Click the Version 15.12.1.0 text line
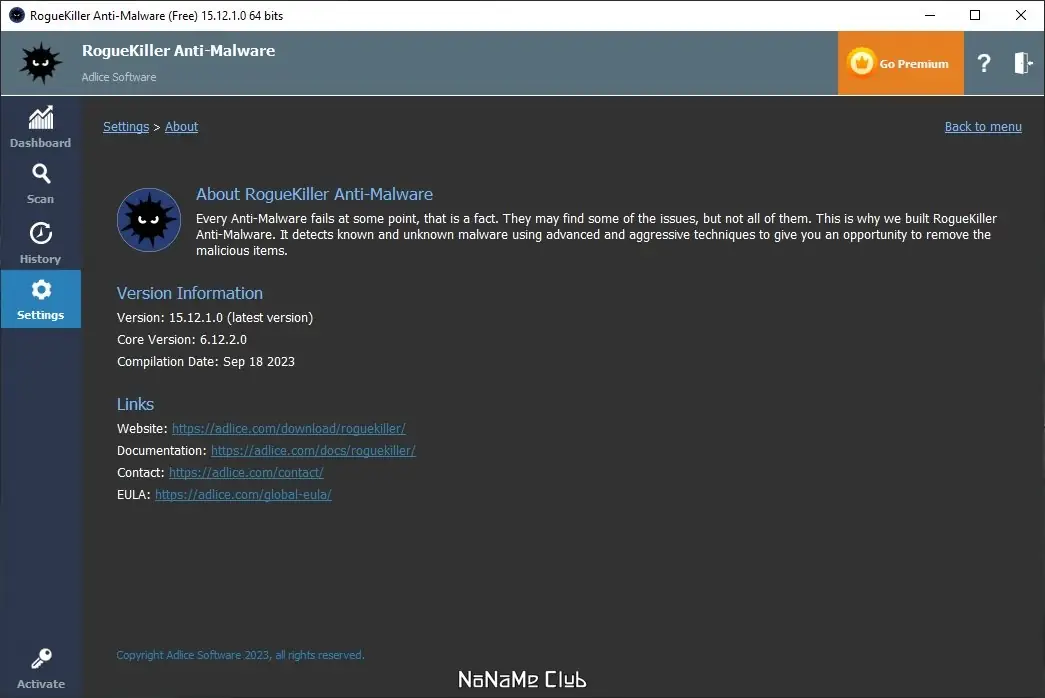This screenshot has height=698, width=1045. tap(215, 317)
